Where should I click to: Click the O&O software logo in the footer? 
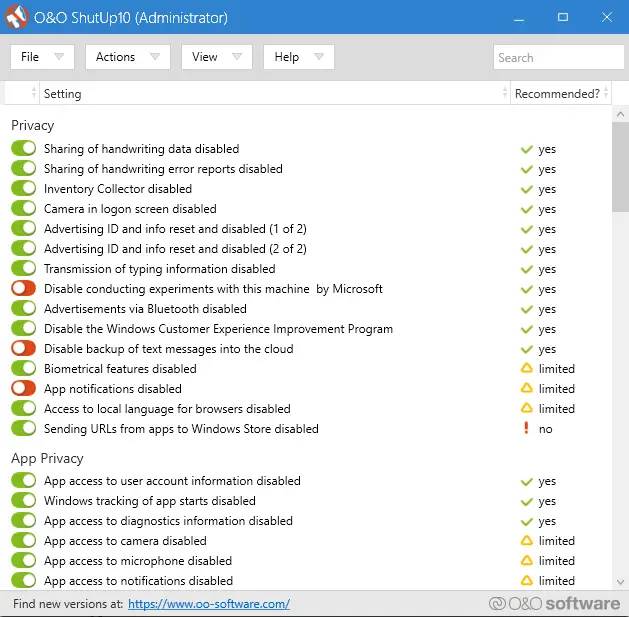coord(554,604)
